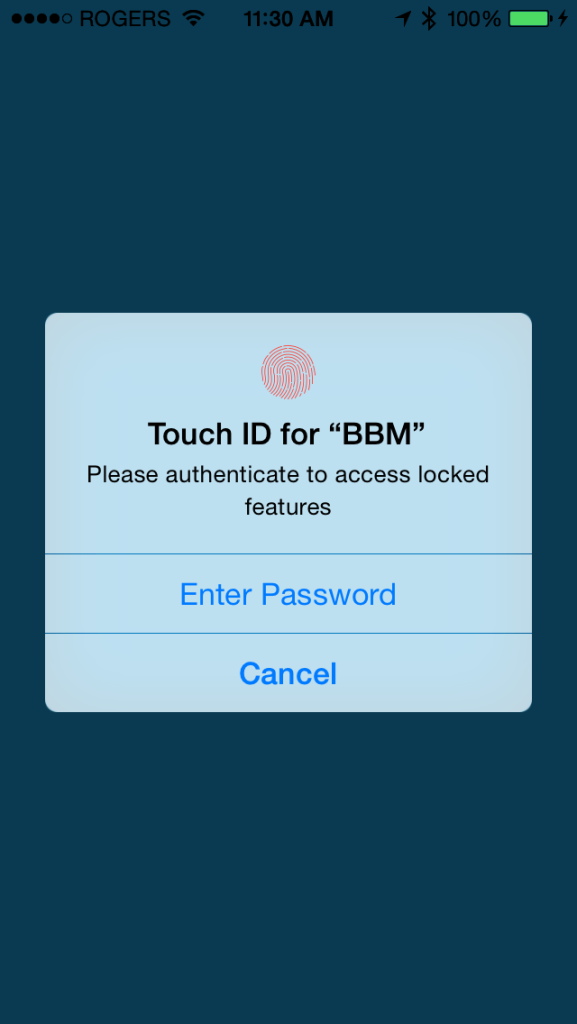Click the first filled signal strength dot
Viewport: 577px width, 1024px height.
tap(17, 18)
